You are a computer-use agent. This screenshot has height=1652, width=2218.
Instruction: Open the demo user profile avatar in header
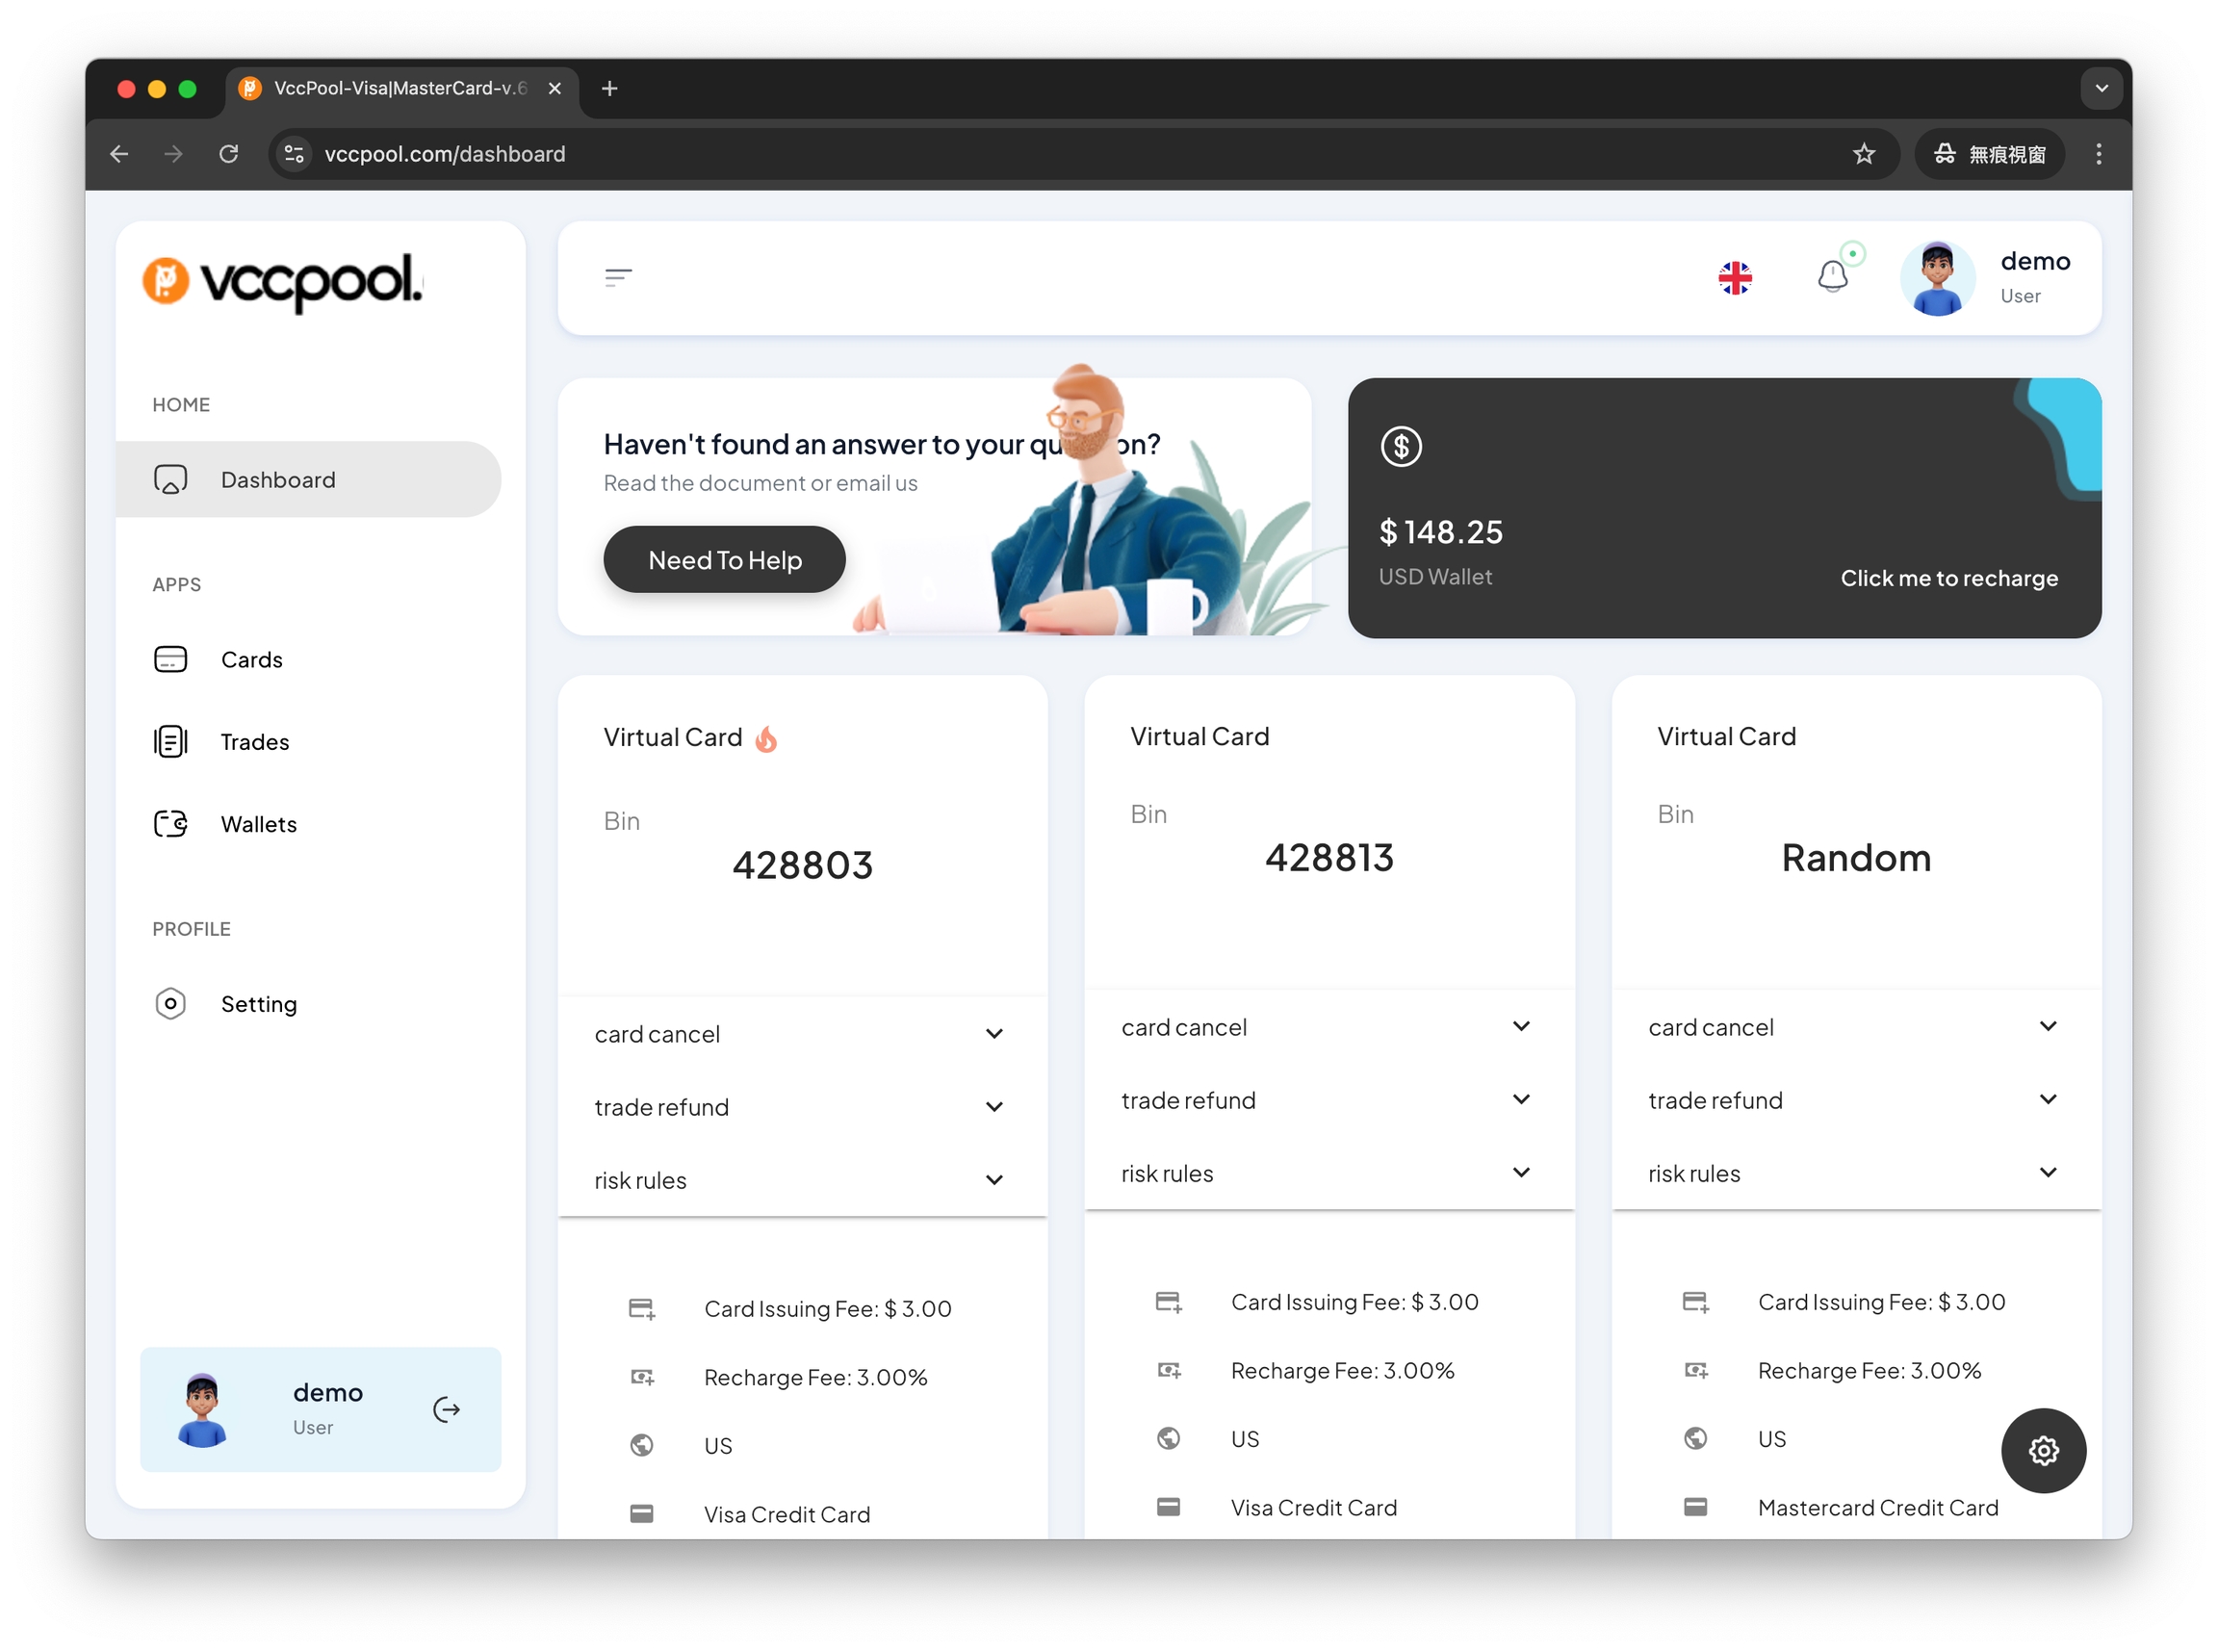1936,279
